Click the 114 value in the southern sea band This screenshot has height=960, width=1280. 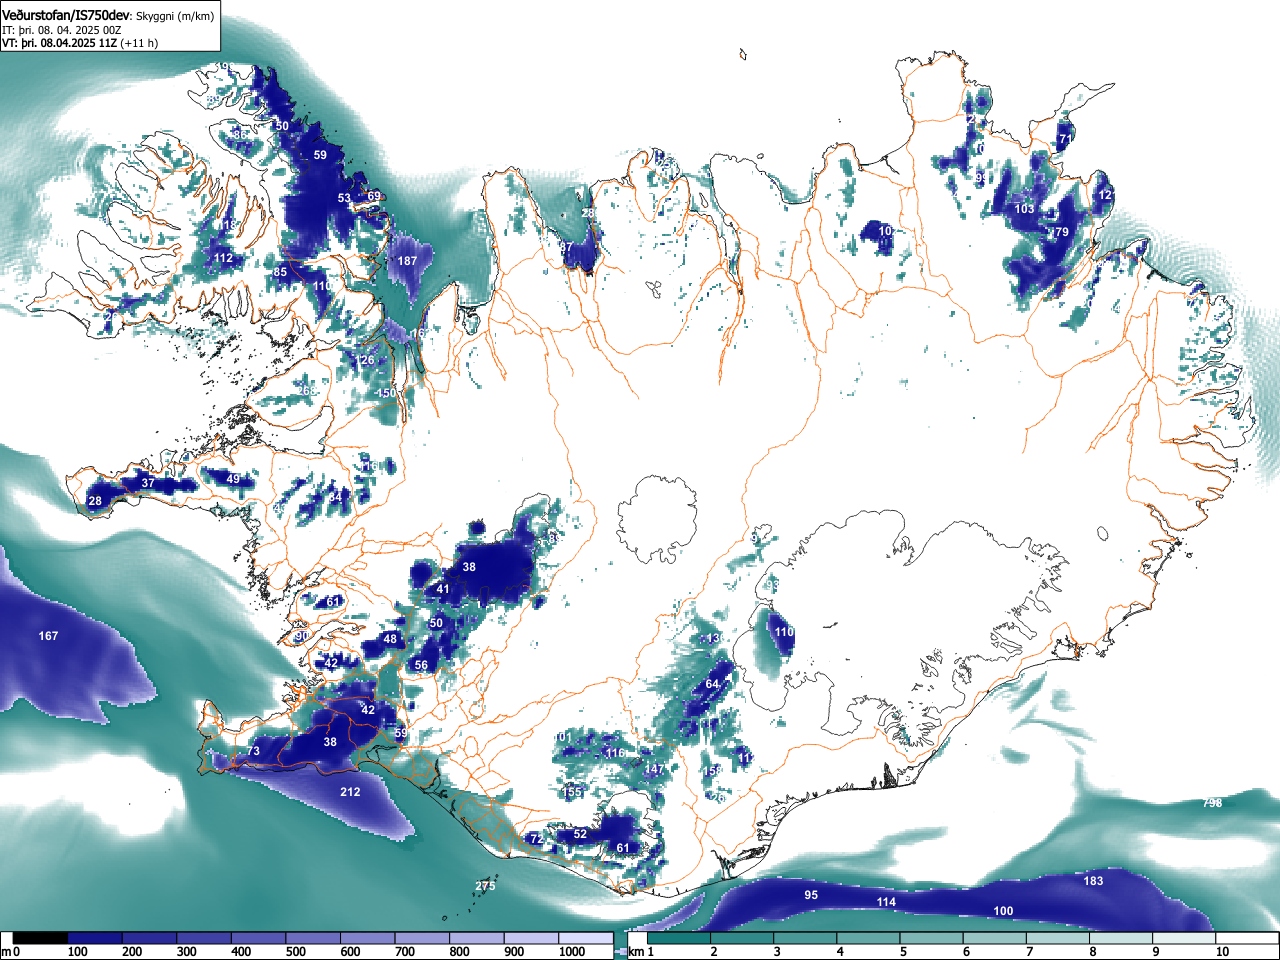click(x=886, y=902)
